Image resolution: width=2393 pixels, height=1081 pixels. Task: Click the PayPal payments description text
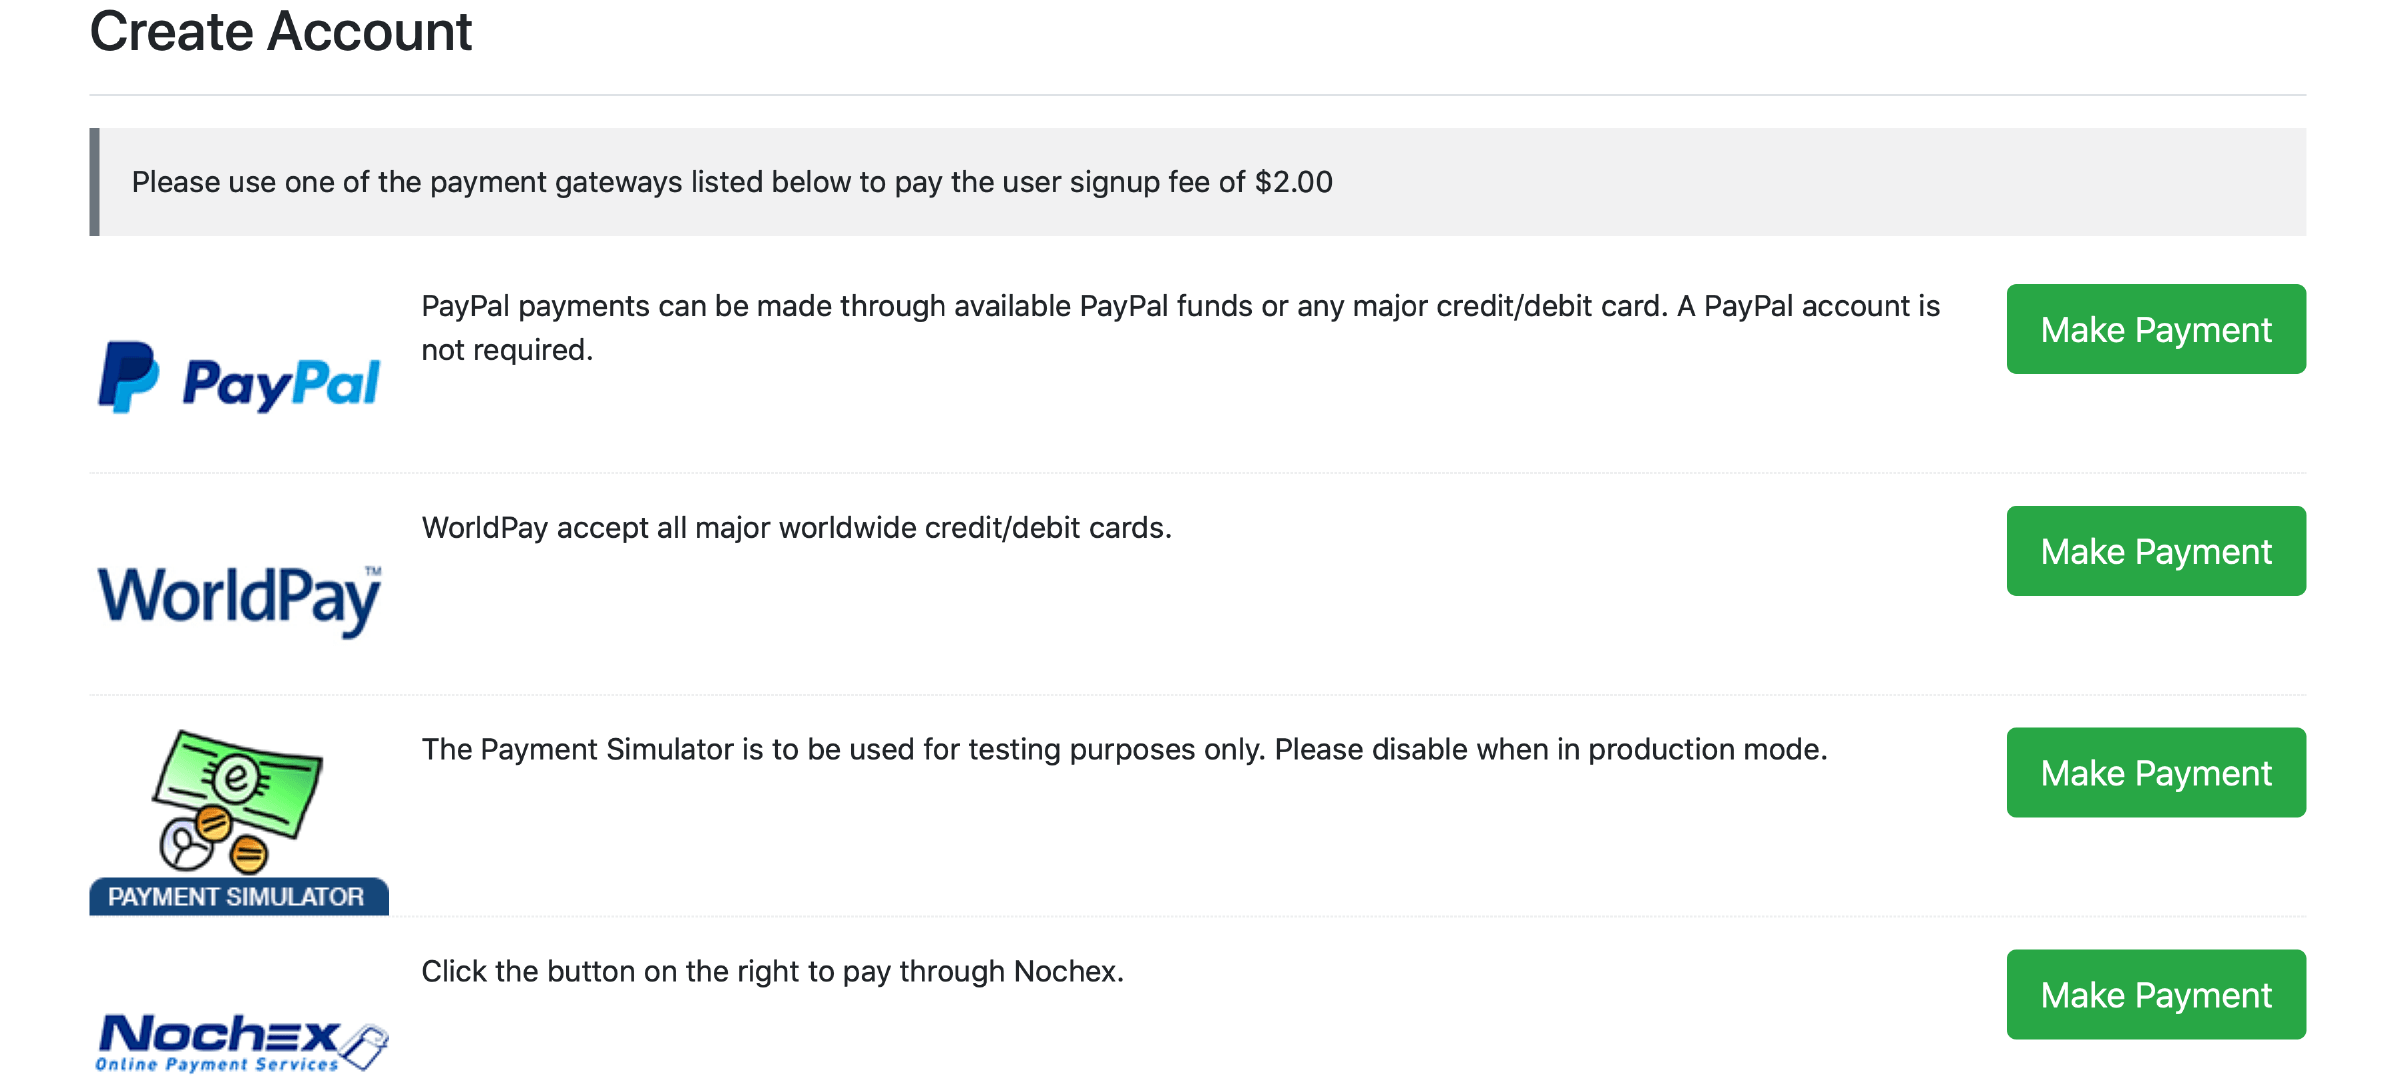click(1180, 327)
